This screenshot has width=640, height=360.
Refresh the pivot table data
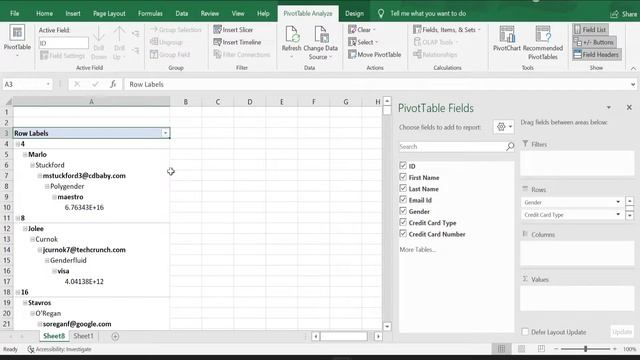(291, 42)
